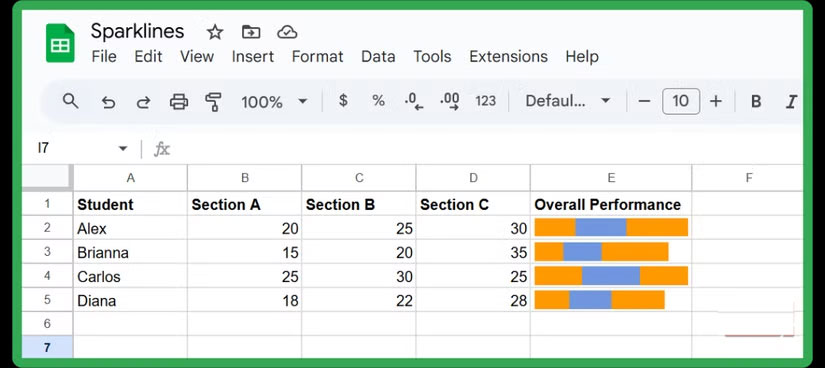Open the zoom 100% dropdown

(x=274, y=101)
